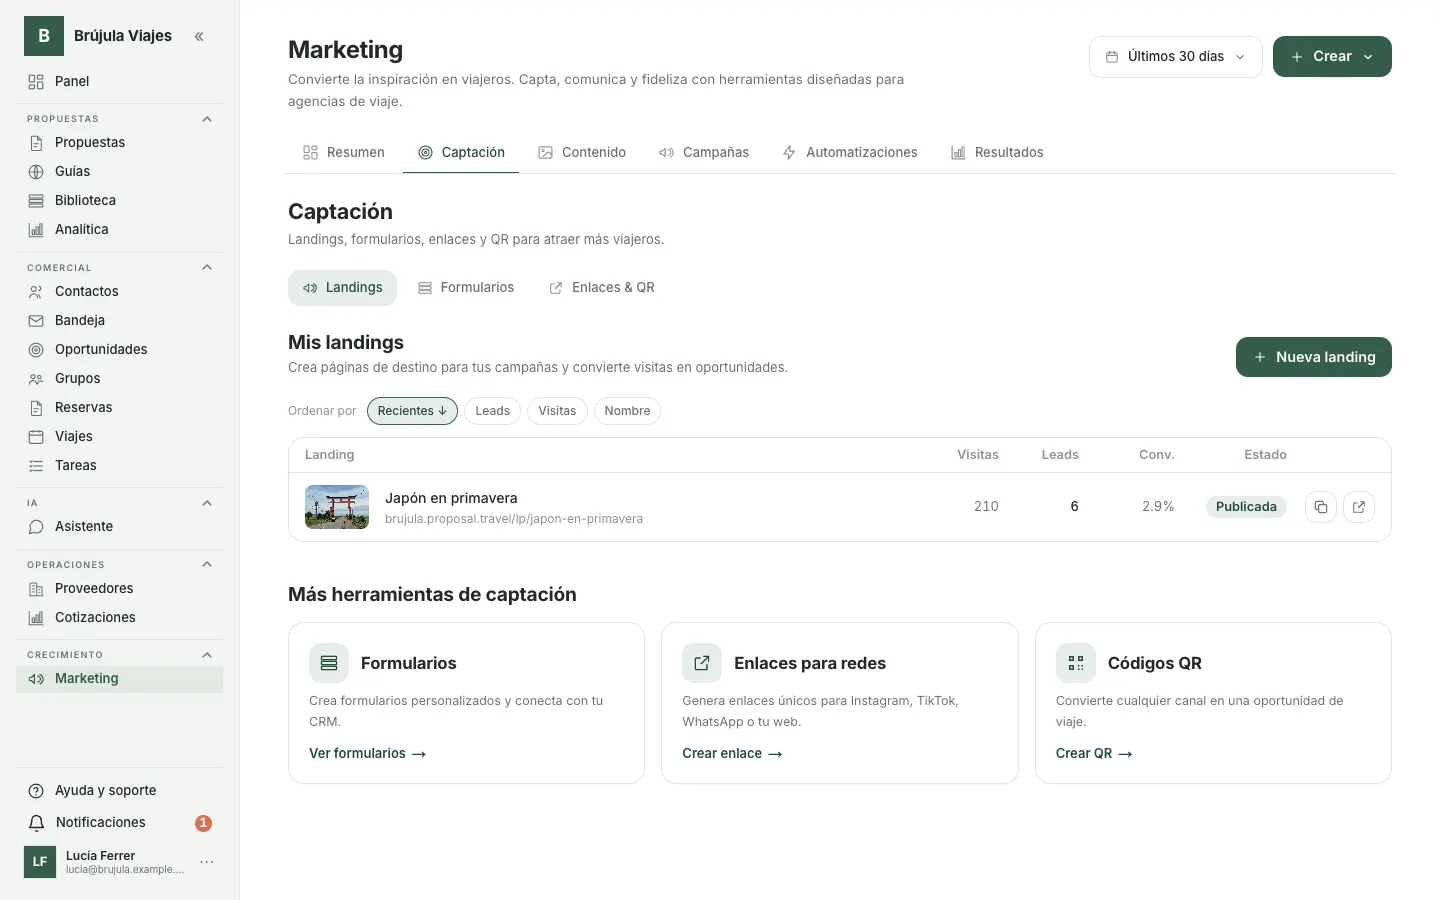The height and width of the screenshot is (900, 1440).
Task: Open the user menu three-dots icon
Action: click(x=207, y=862)
